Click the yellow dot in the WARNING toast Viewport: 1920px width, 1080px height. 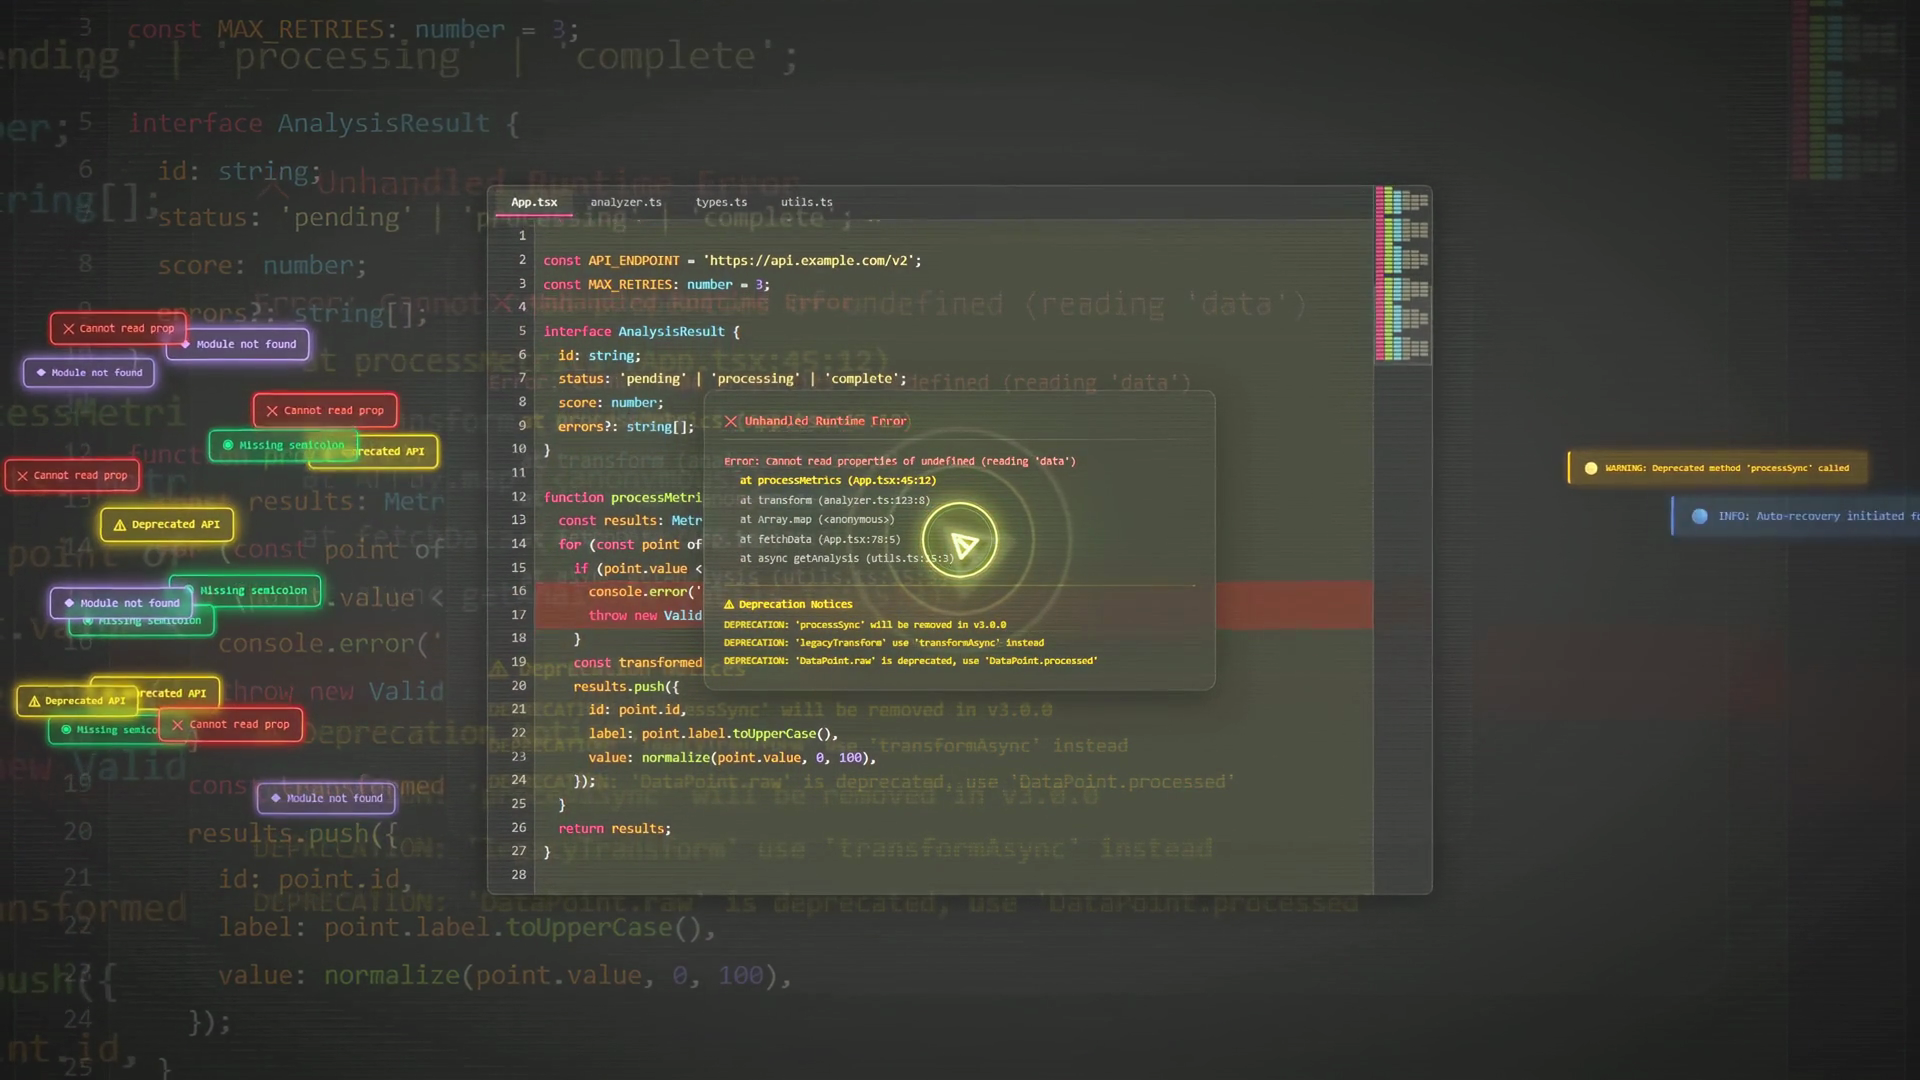point(1591,468)
